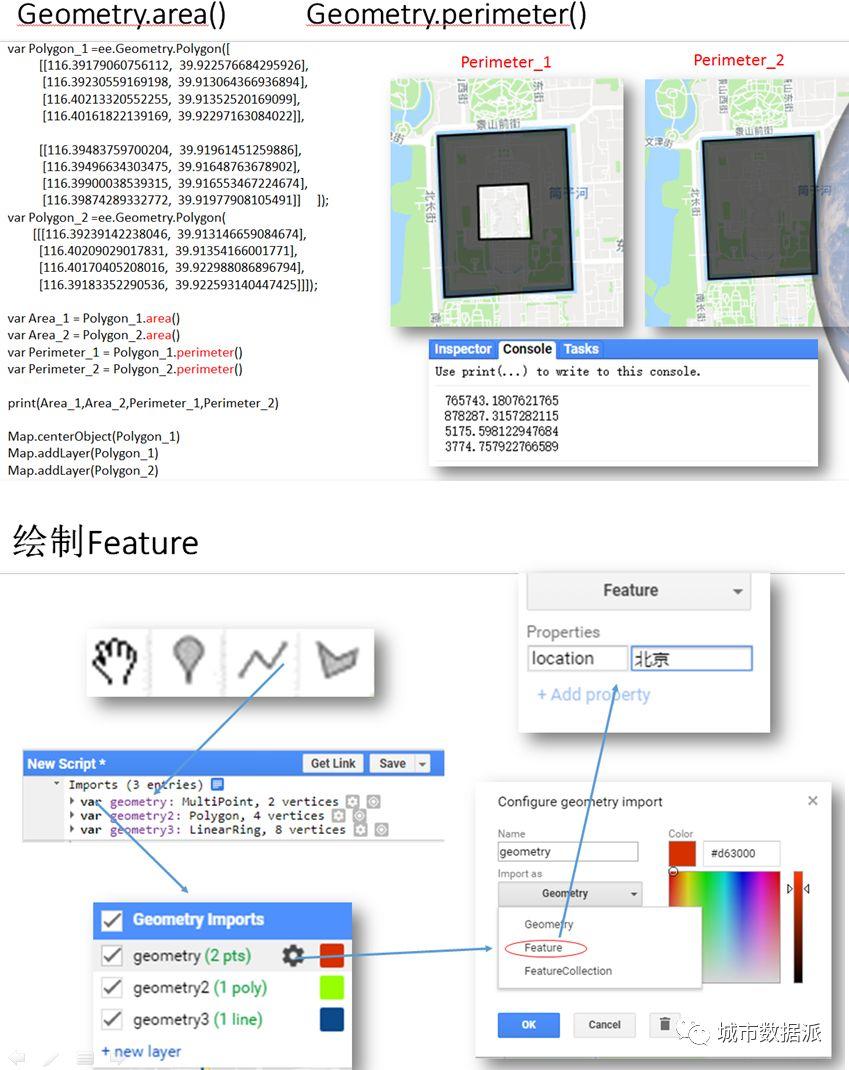
Task: Confirm the dialog with OK
Action: [529, 1025]
